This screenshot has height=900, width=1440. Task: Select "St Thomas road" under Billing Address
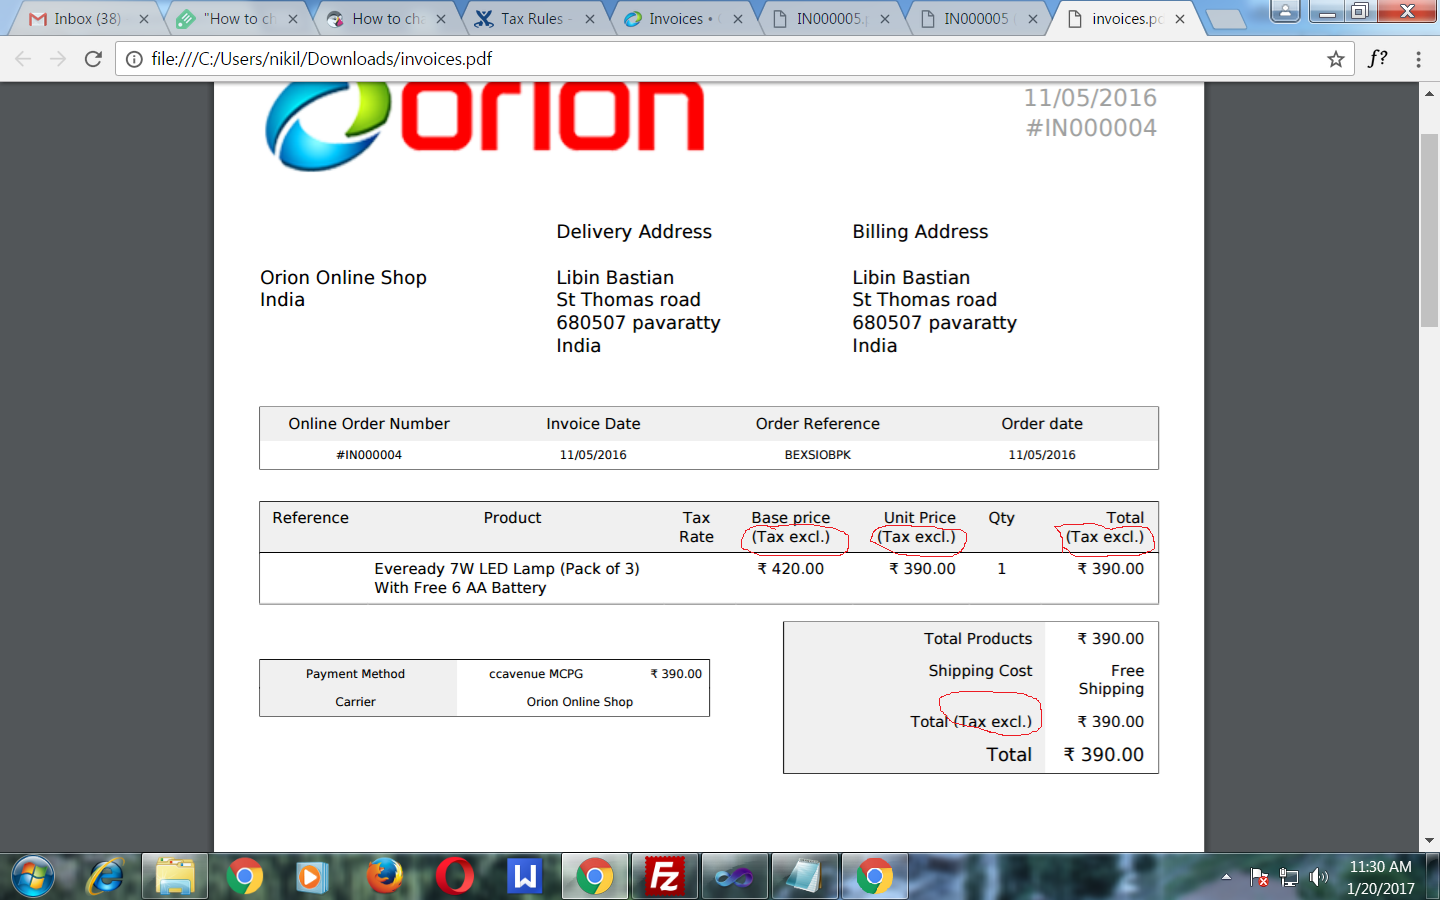[924, 300]
